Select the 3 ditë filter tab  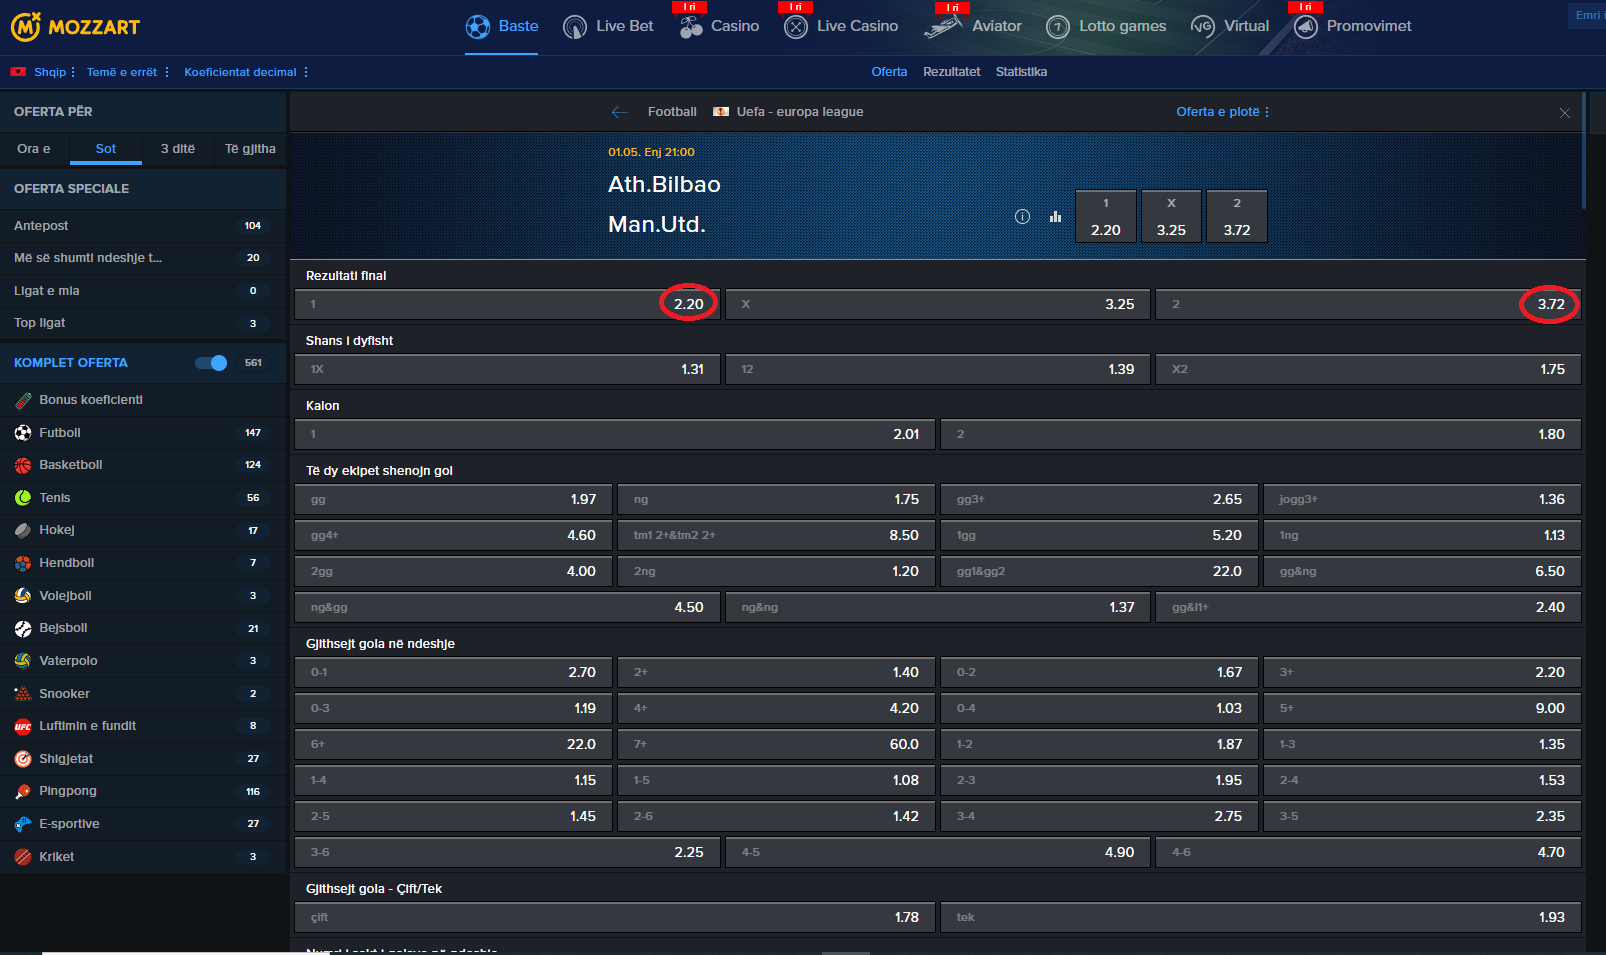tap(178, 149)
